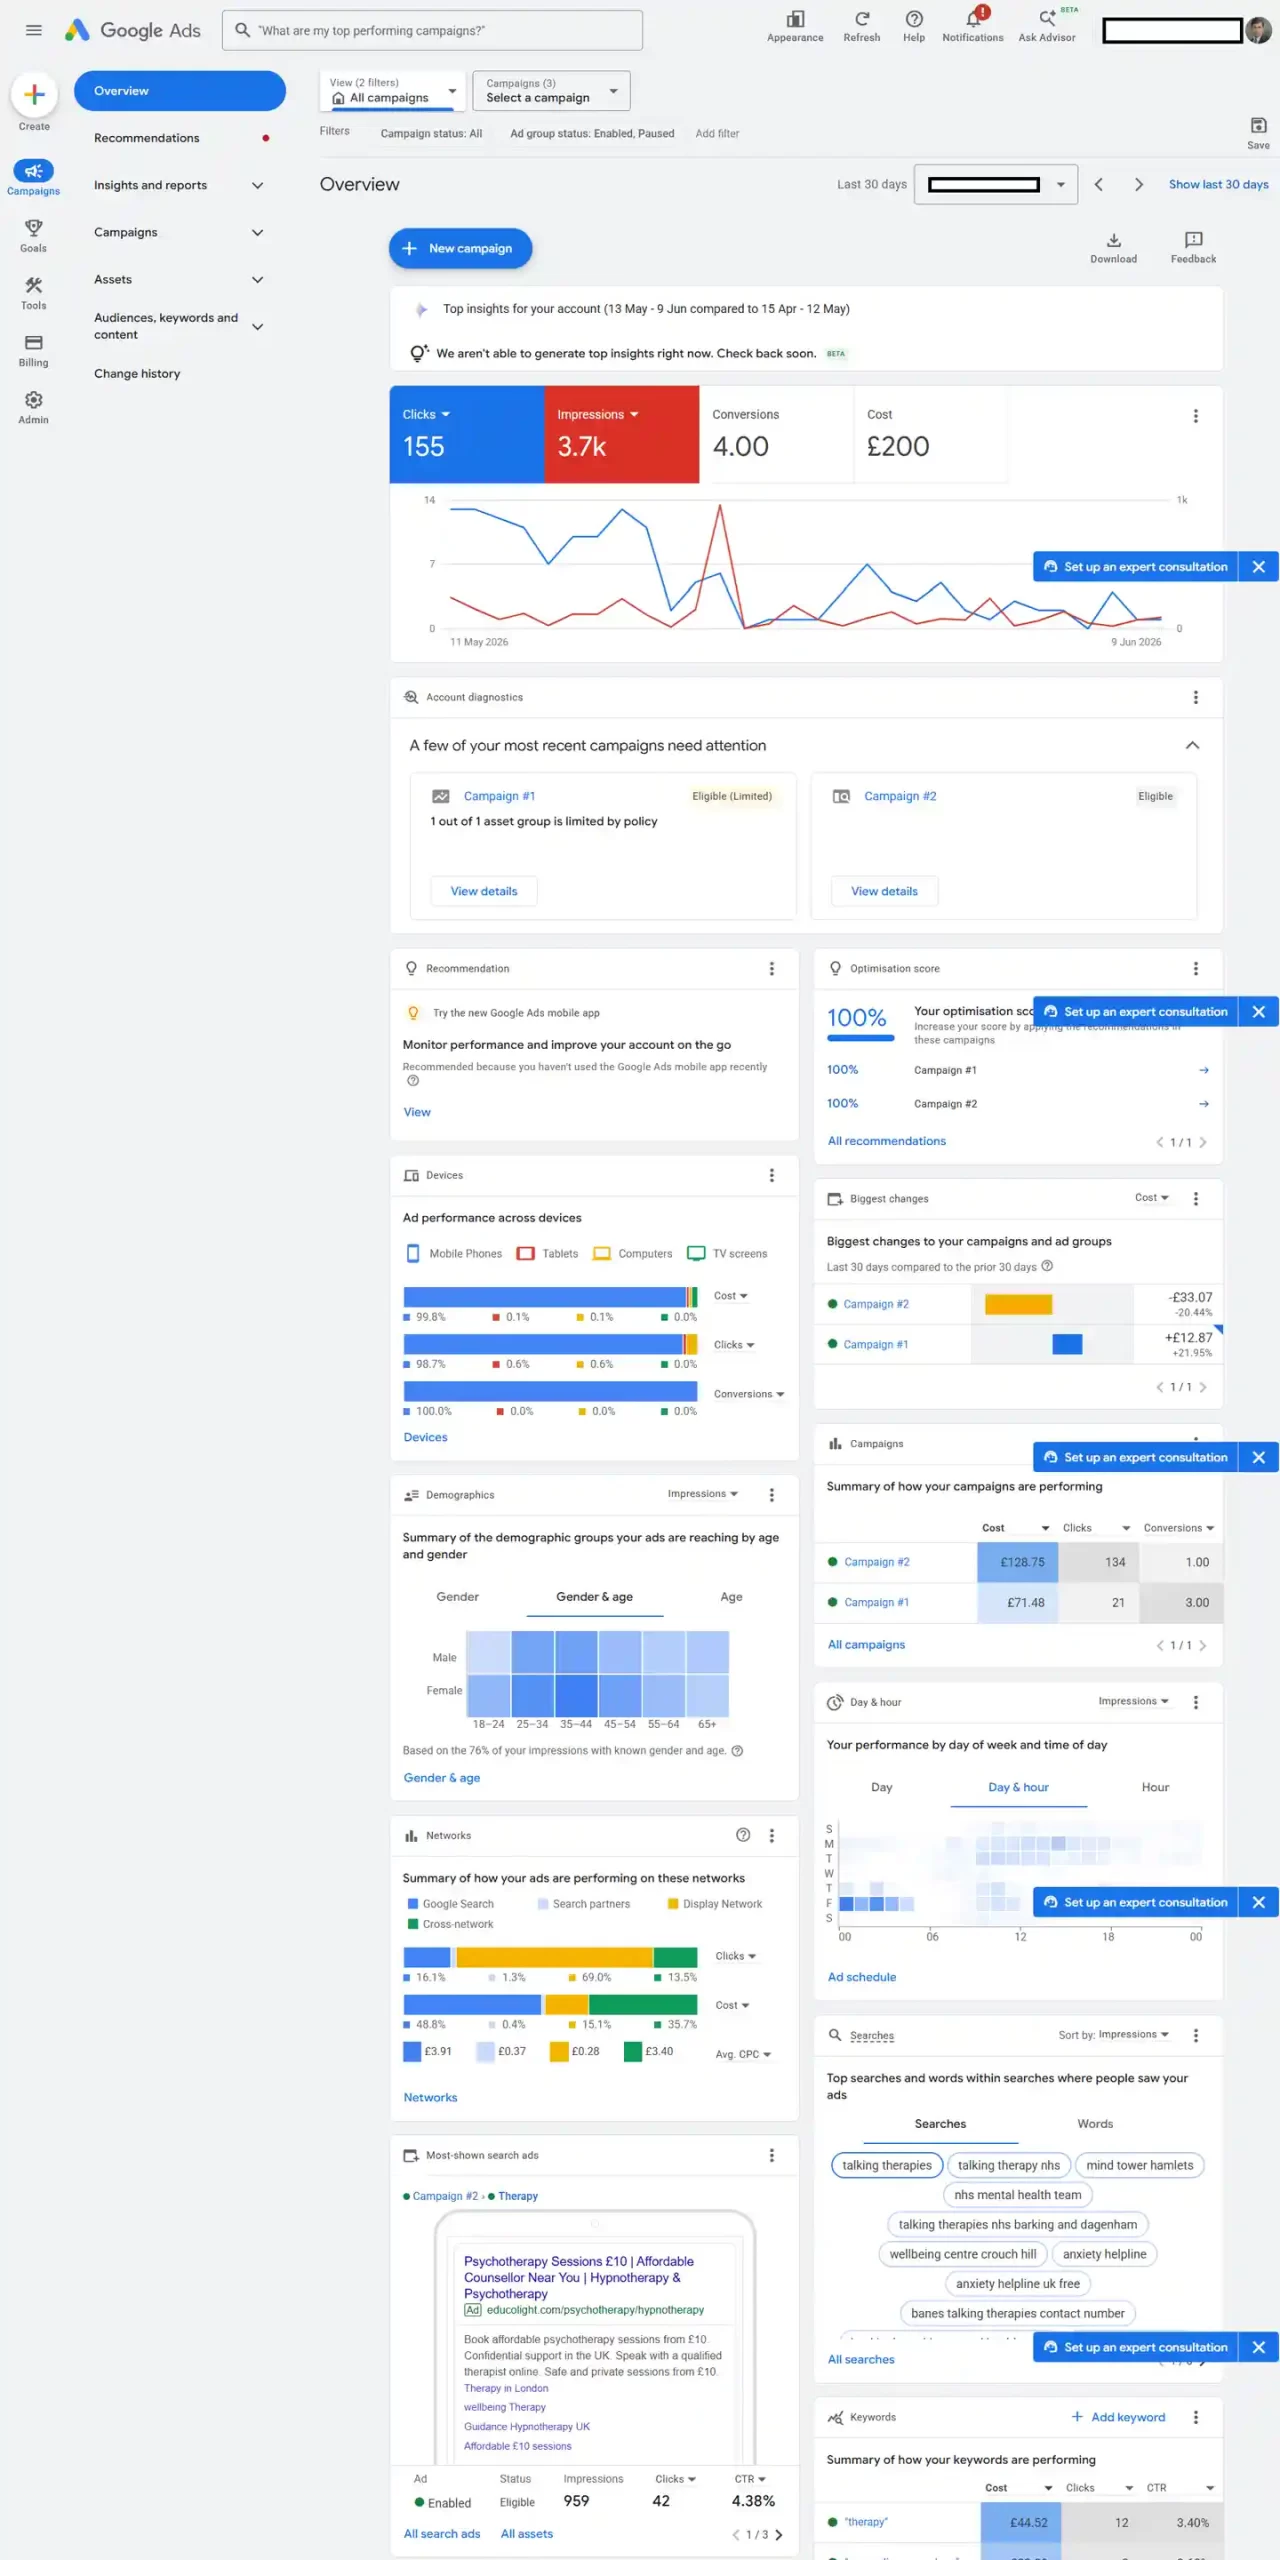Open the date range dropdown
This screenshot has height=2560, width=1280.
tap(996, 185)
